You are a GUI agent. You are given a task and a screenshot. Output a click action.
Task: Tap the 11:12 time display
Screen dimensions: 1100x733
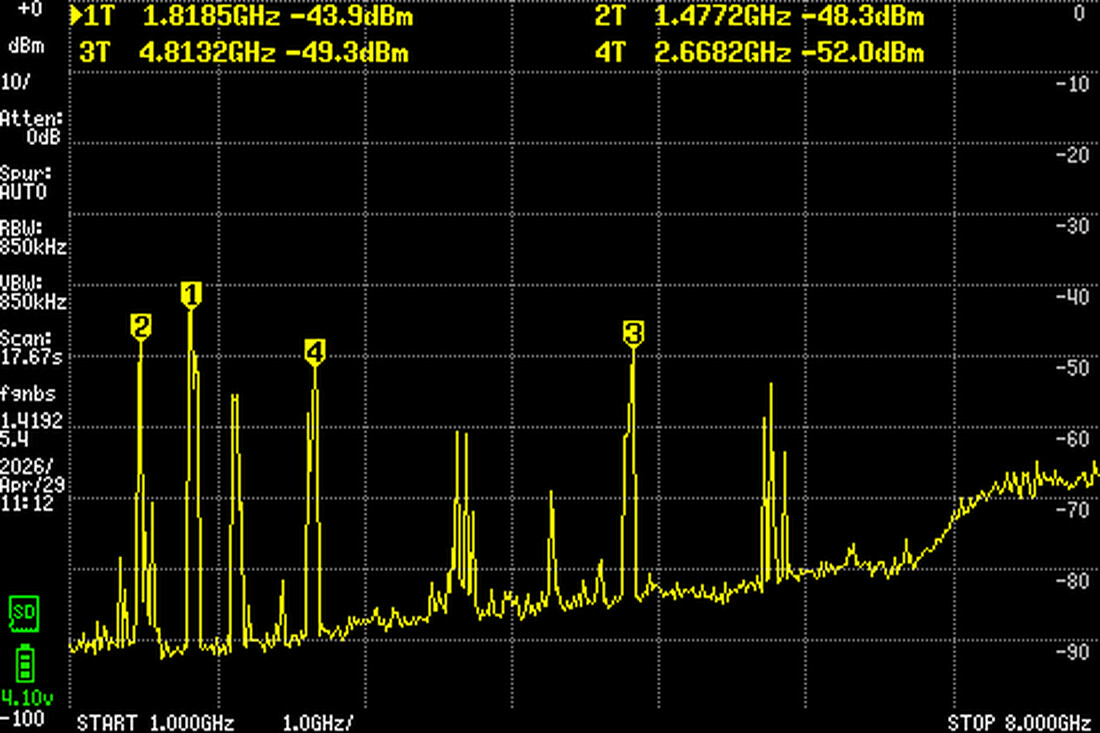click(27, 503)
